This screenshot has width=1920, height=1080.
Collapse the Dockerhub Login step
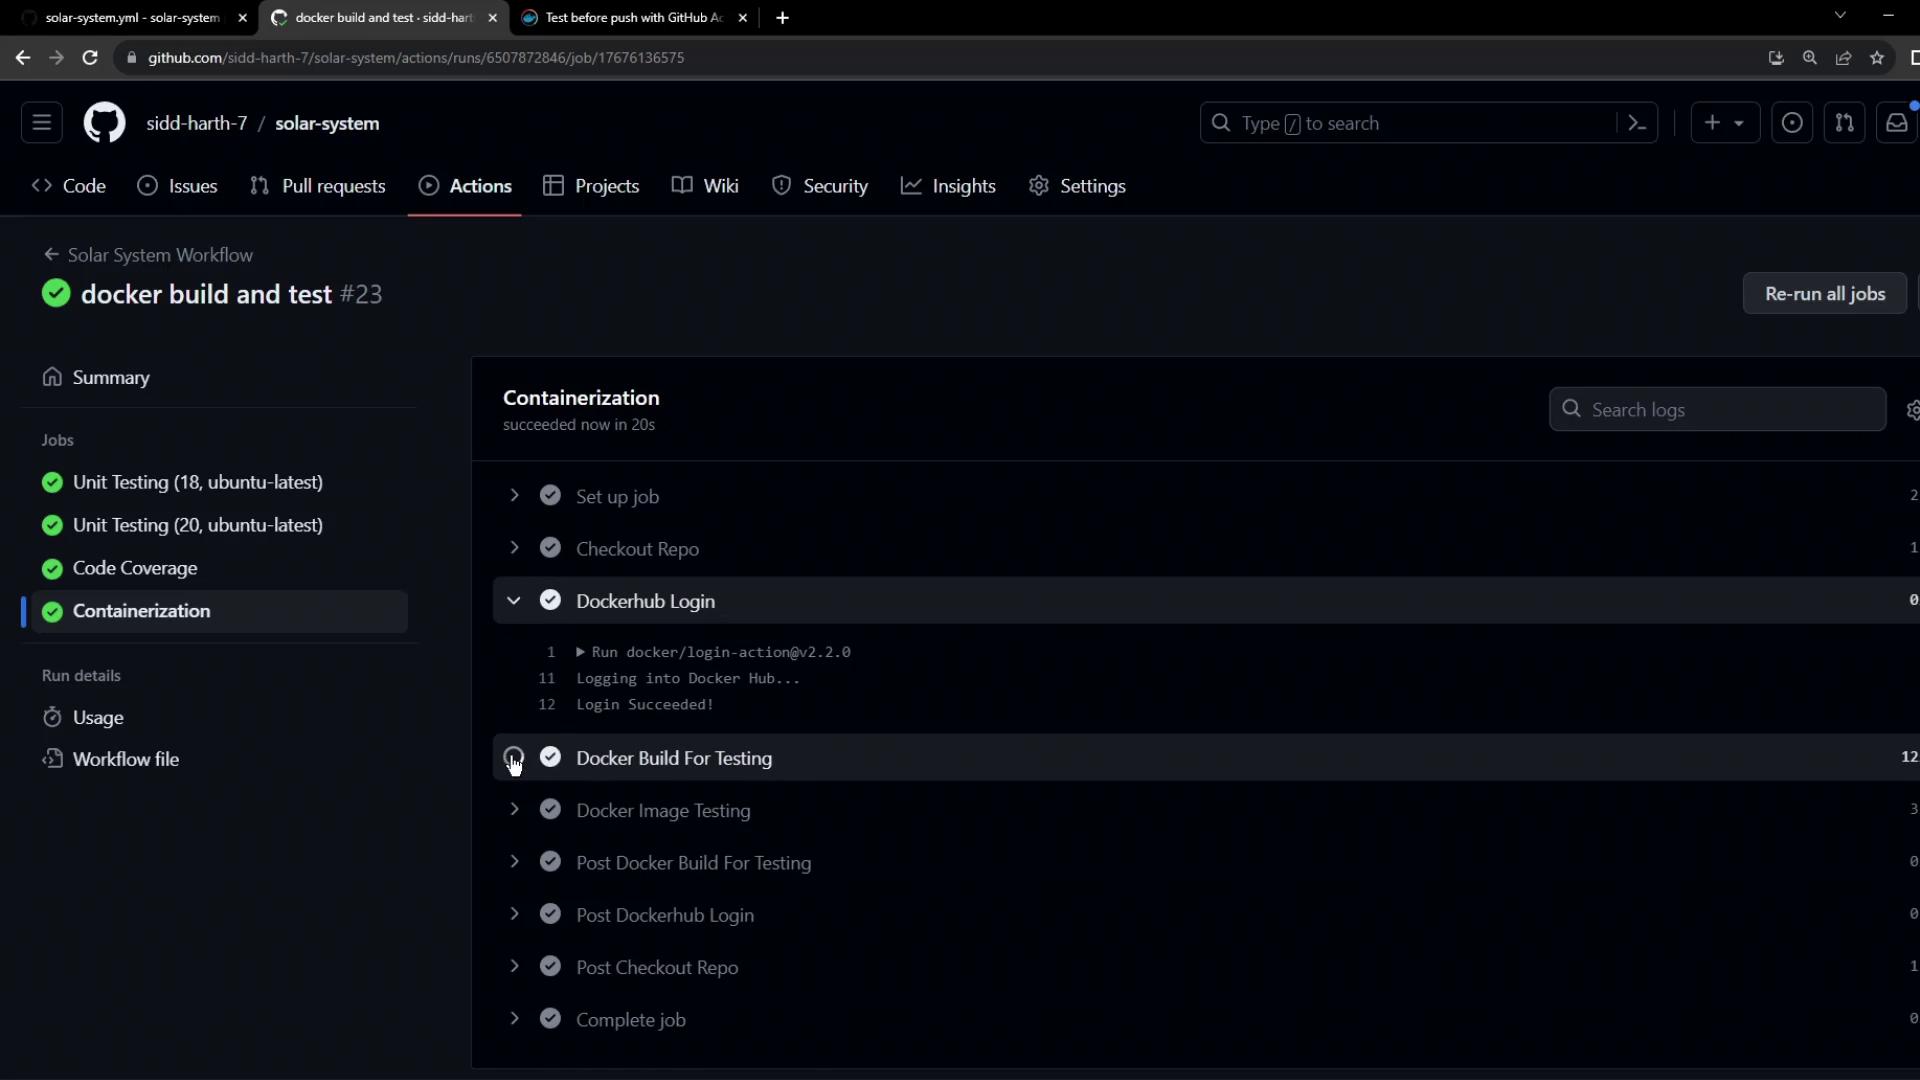[514, 601]
